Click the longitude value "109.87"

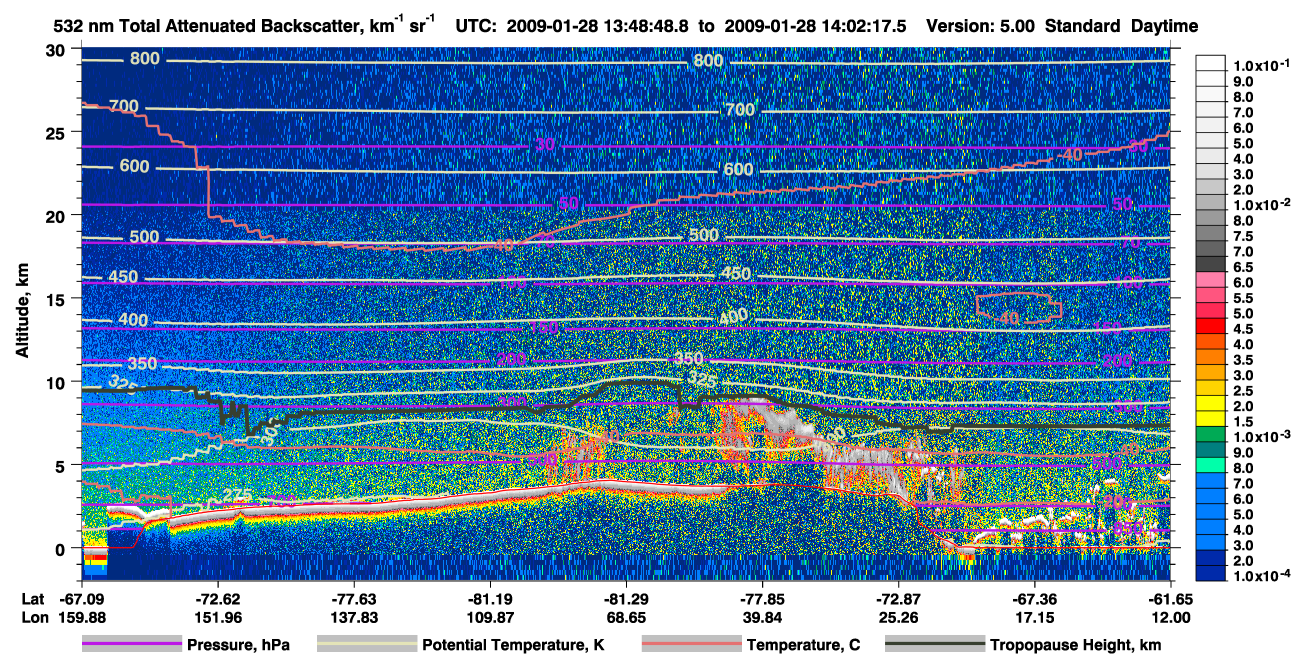490,617
